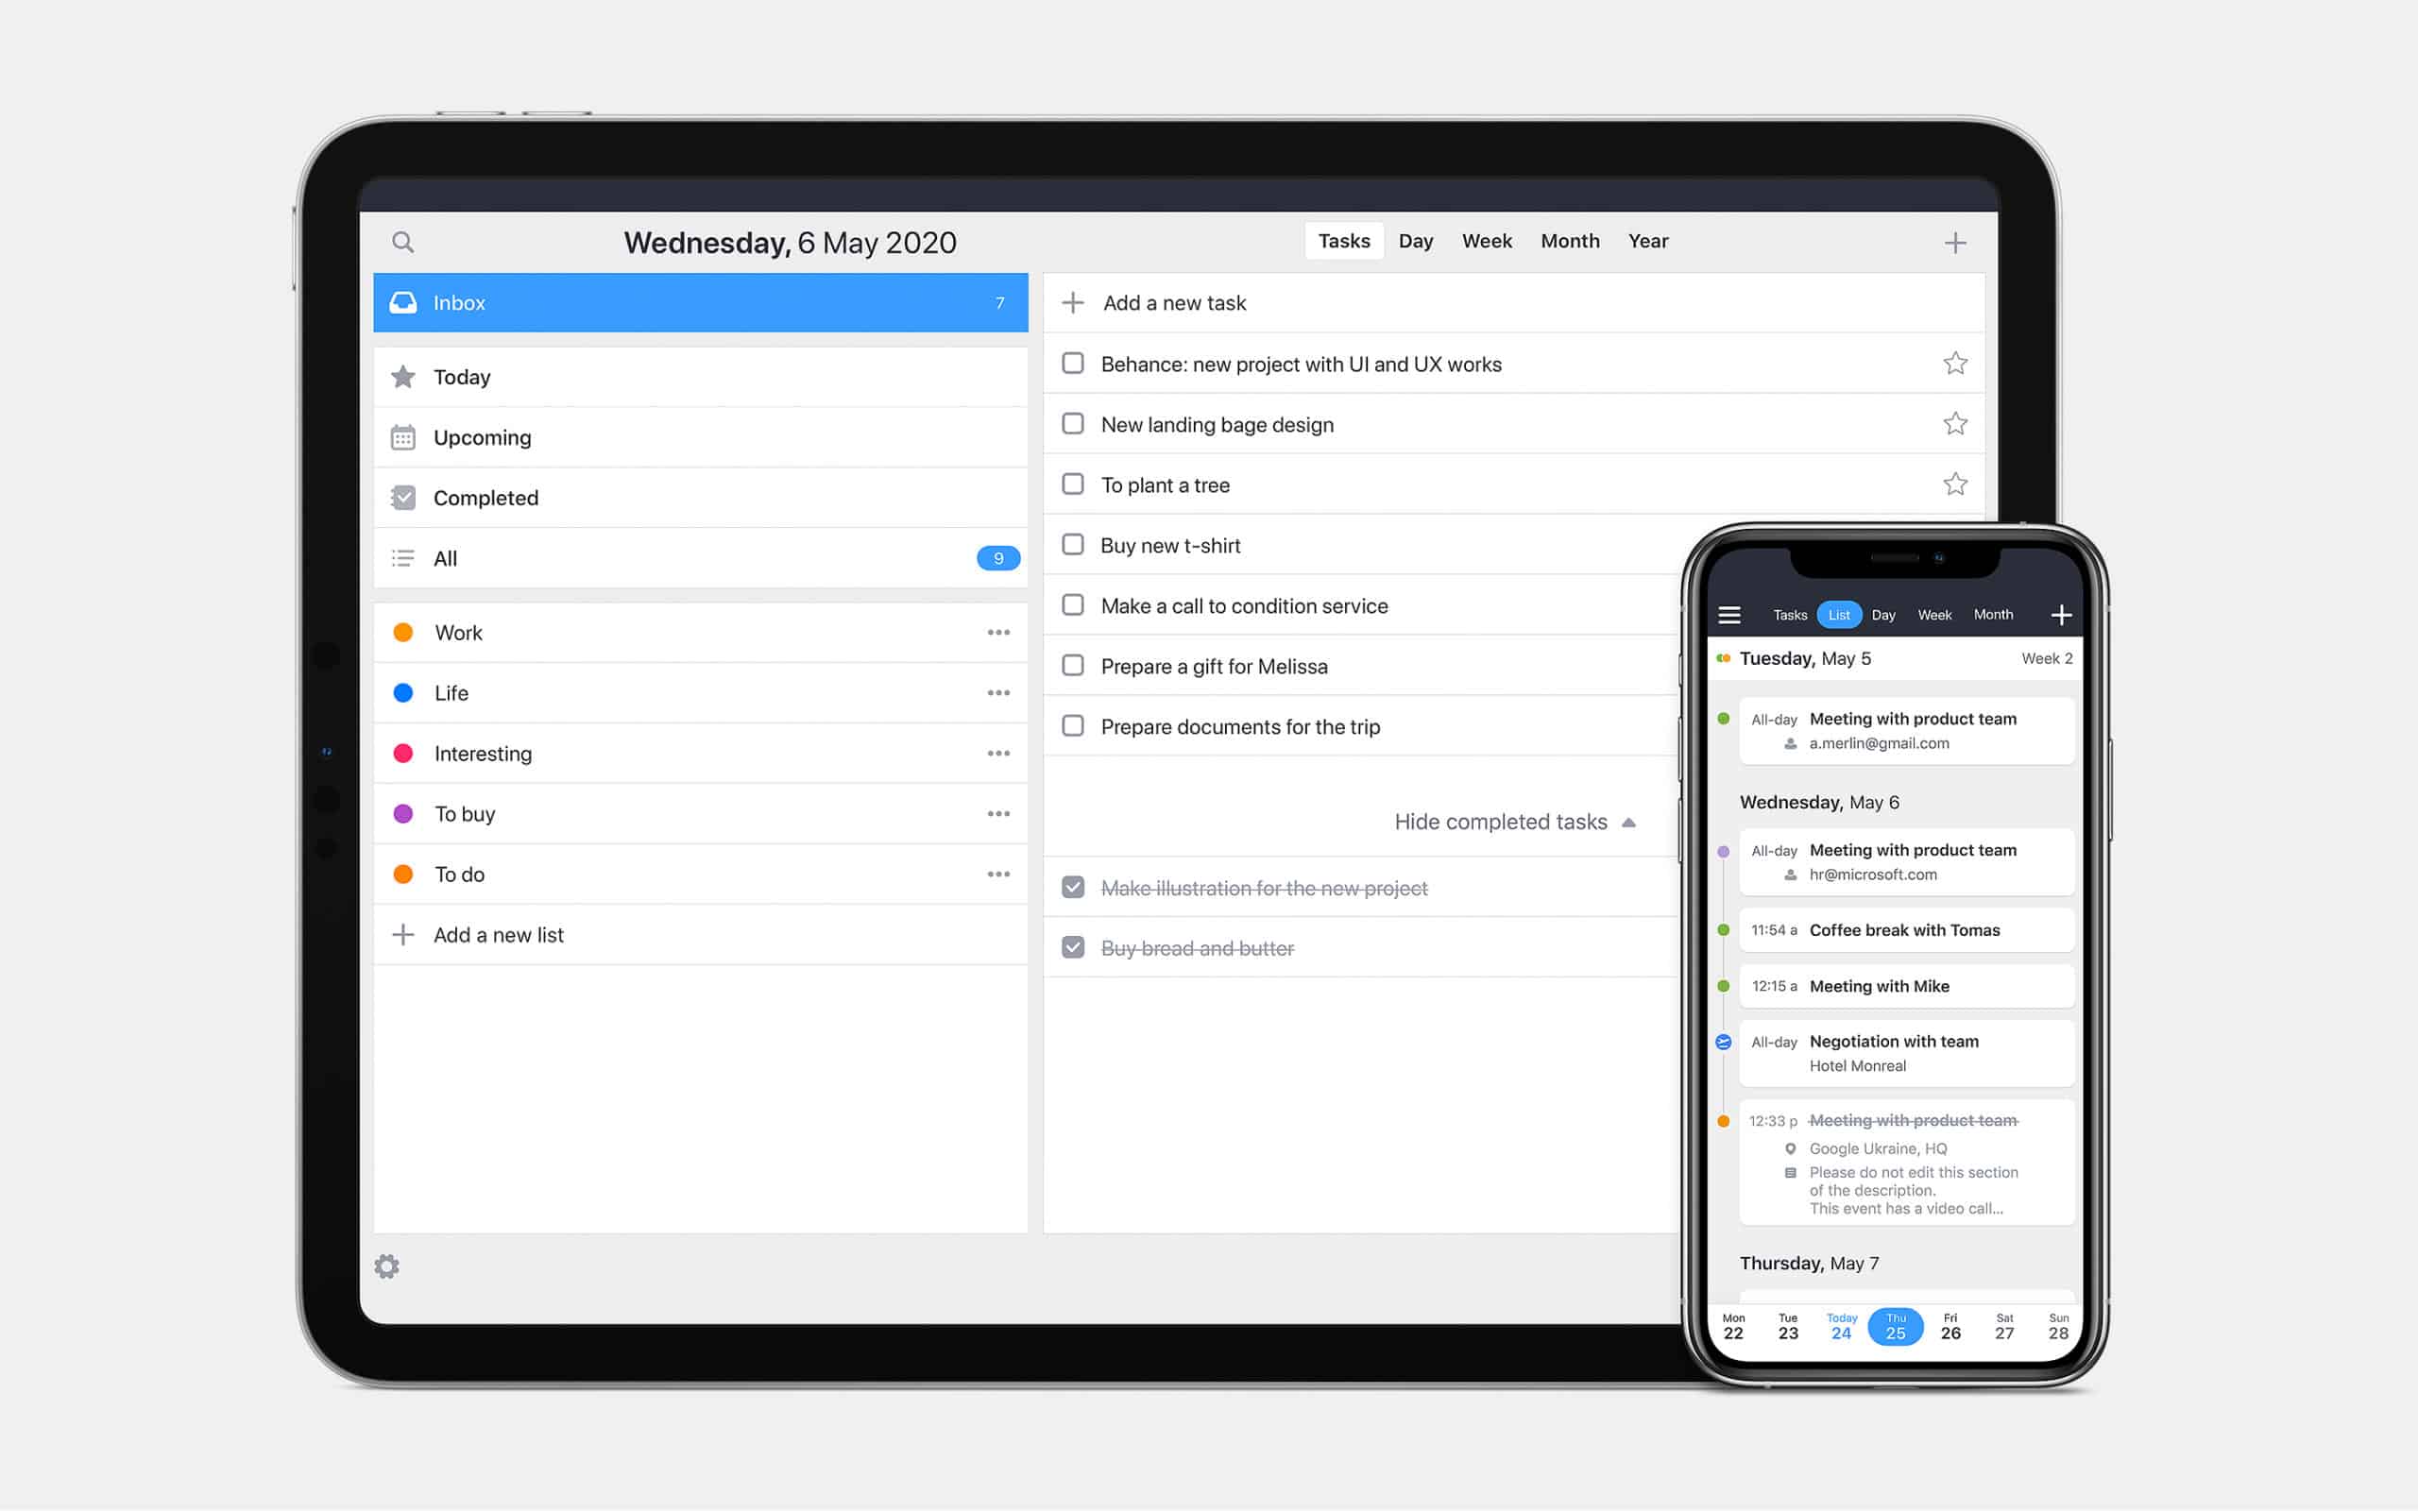Switch to the Week view tab
Viewport: 2418px width, 1512px height.
1484,241
